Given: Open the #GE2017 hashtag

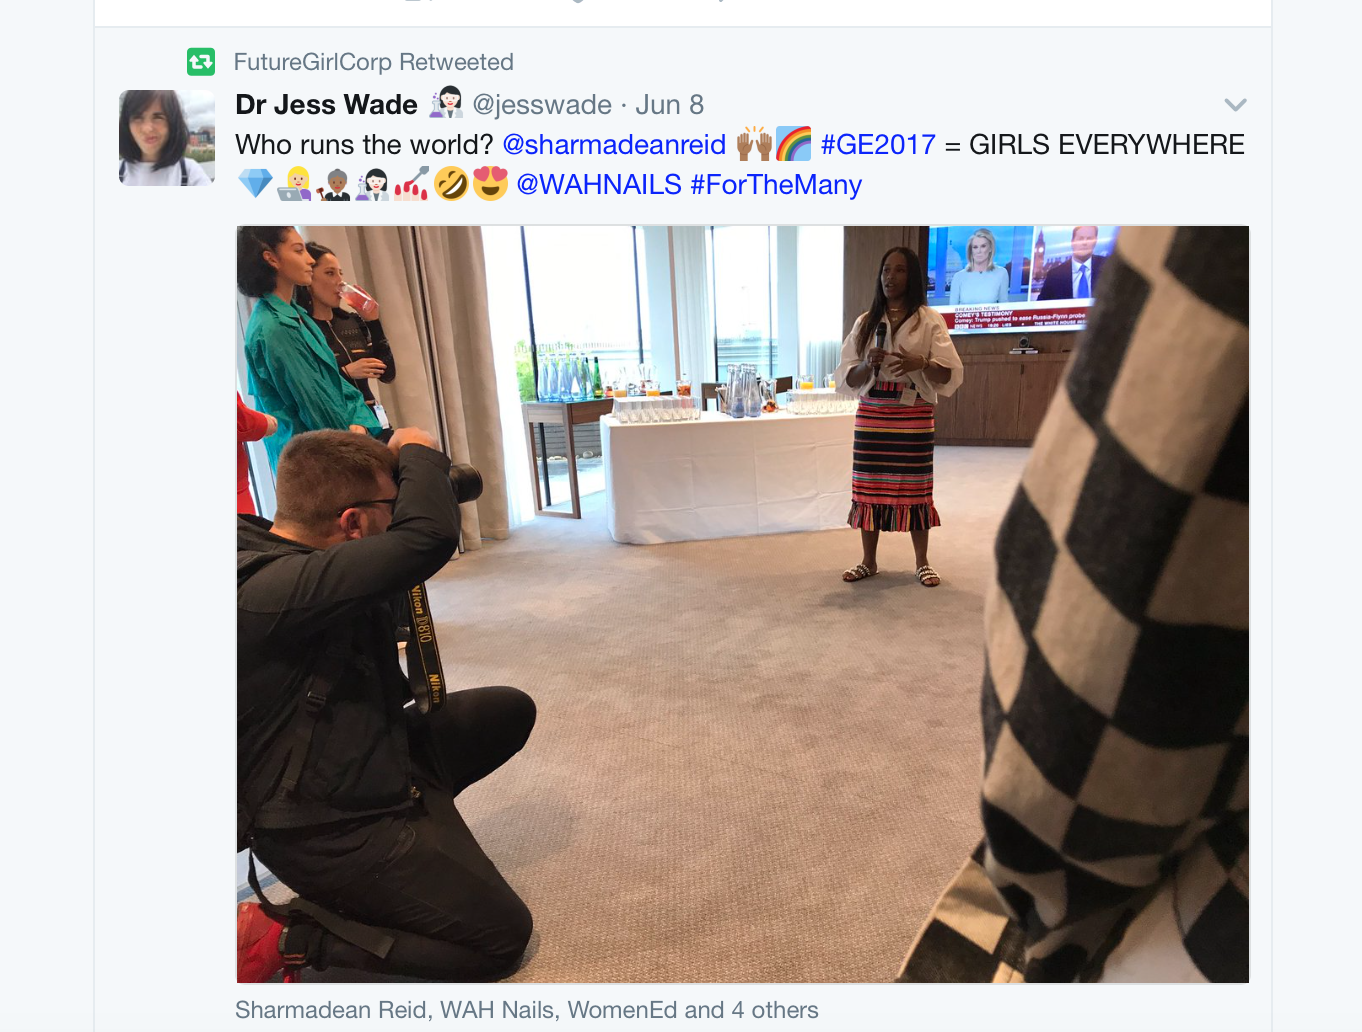Looking at the screenshot, I should coord(878,145).
